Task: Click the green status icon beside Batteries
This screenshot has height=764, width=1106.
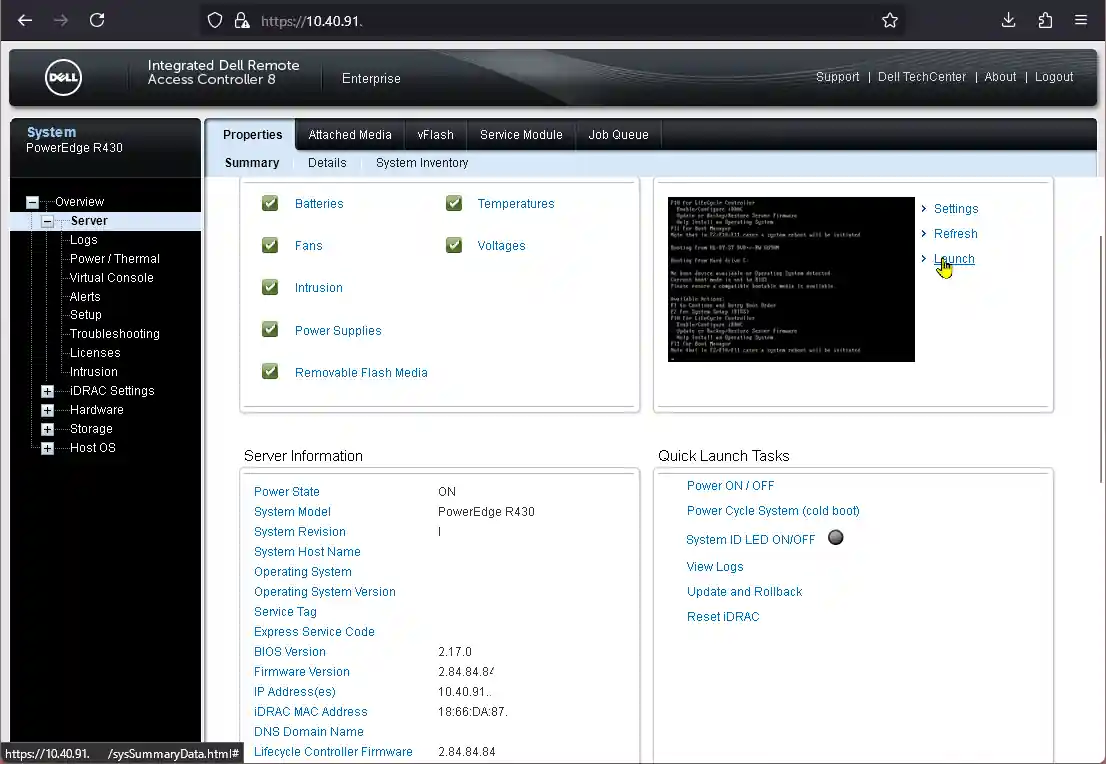Action: 270,203
